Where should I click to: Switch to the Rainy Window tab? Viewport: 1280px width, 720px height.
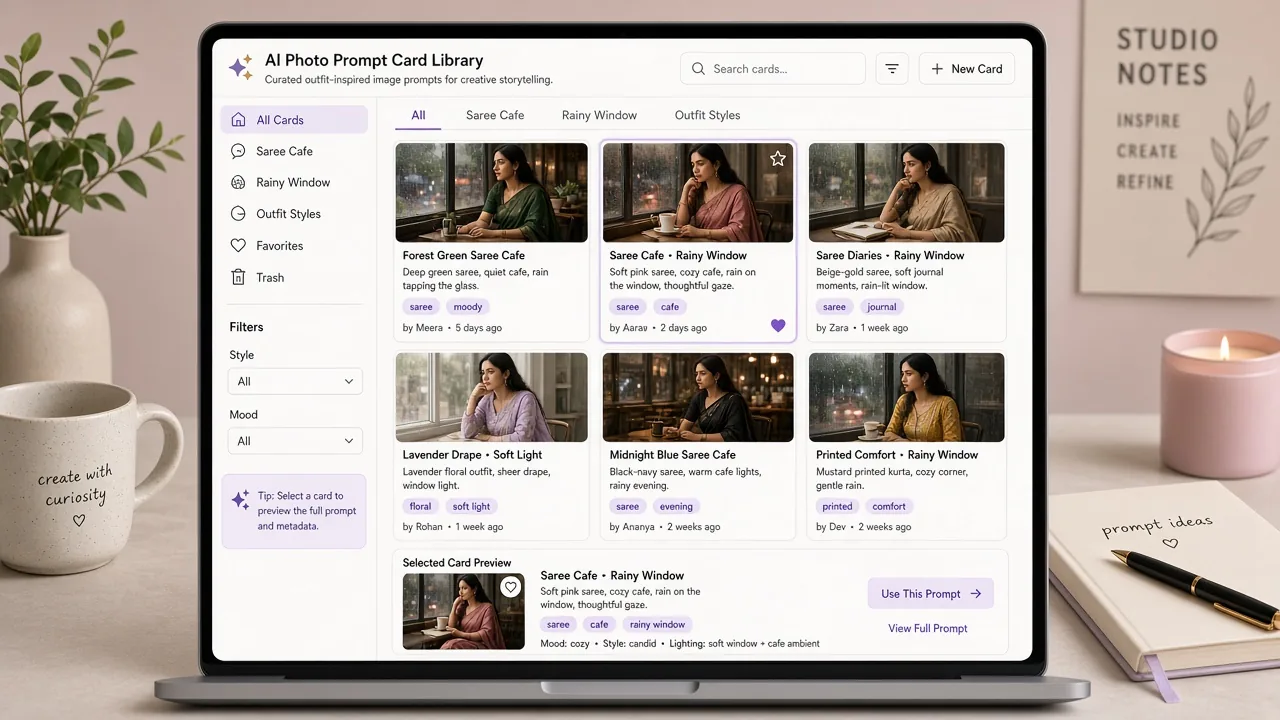pyautogui.click(x=599, y=115)
